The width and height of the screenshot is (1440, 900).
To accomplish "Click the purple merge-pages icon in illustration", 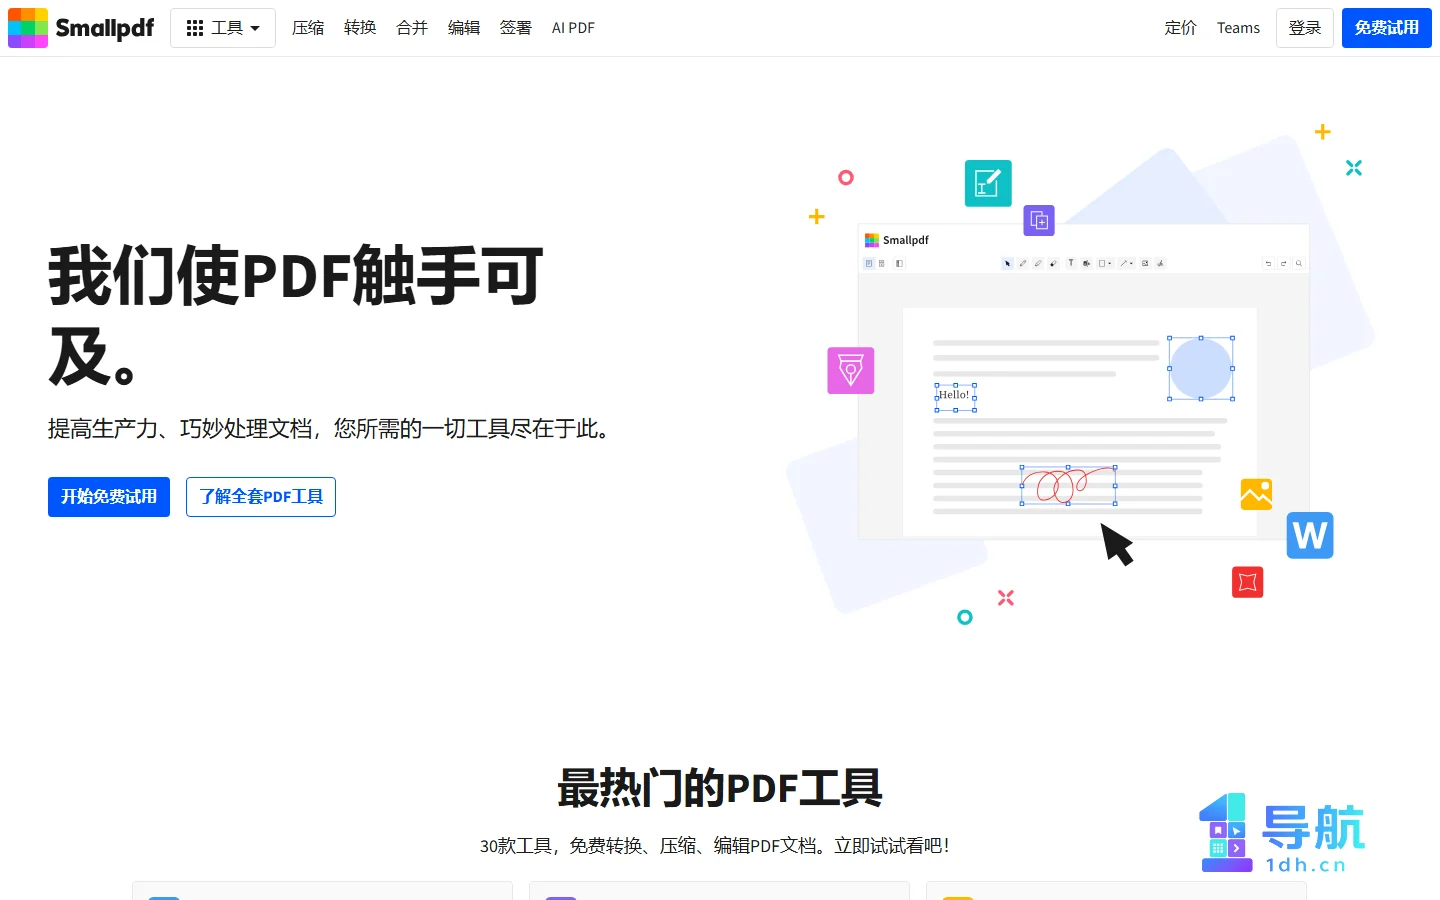I will 1039,220.
